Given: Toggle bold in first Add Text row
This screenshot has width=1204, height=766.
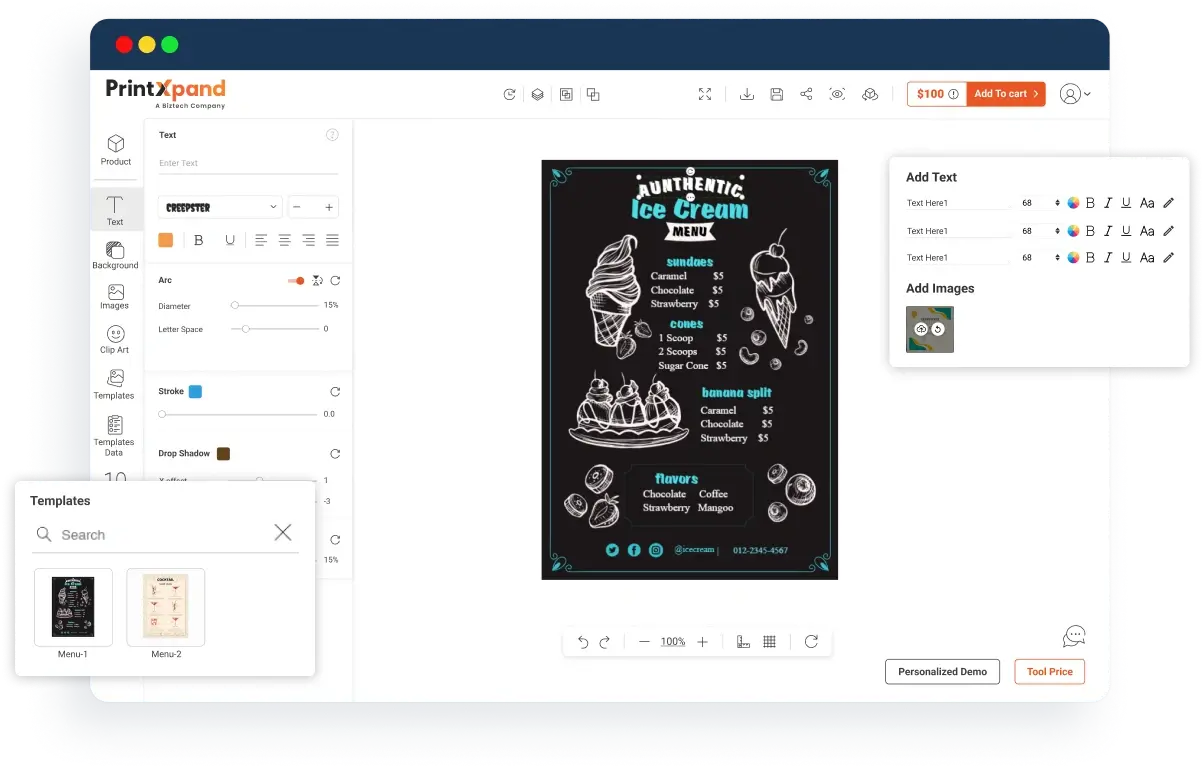Looking at the screenshot, I should pos(1091,203).
